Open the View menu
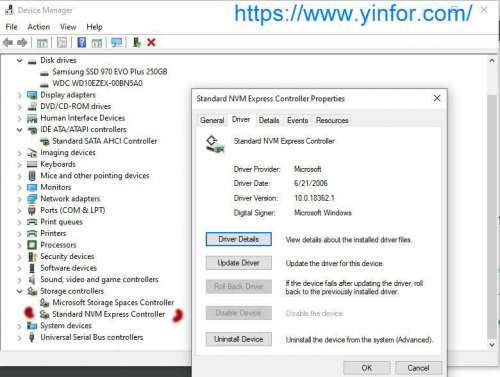The image size is (500, 377). (68, 27)
